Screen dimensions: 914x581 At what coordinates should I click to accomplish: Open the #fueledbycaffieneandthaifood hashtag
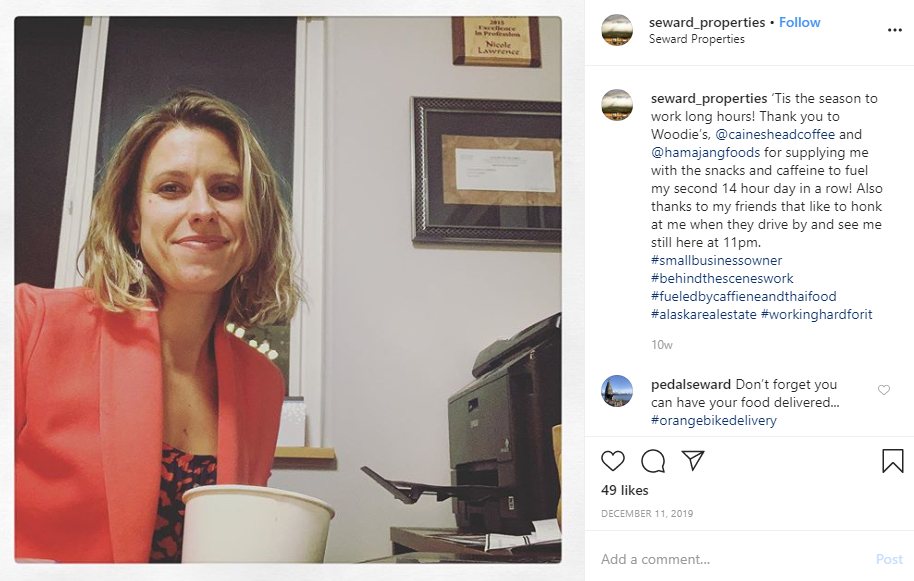click(x=744, y=297)
